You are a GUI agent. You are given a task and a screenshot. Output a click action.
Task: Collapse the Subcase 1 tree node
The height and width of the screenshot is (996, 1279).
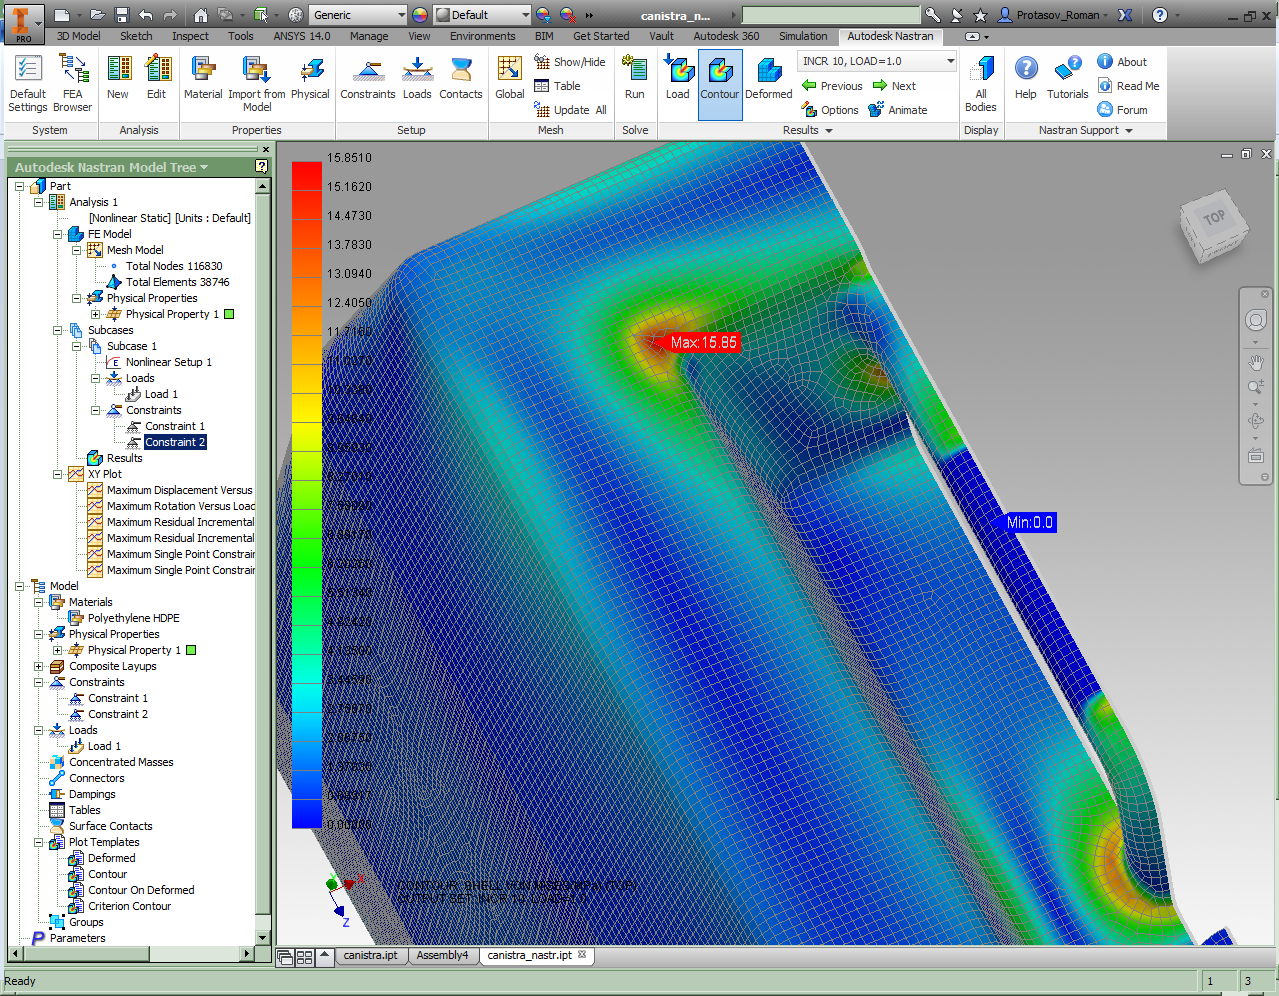click(77, 346)
